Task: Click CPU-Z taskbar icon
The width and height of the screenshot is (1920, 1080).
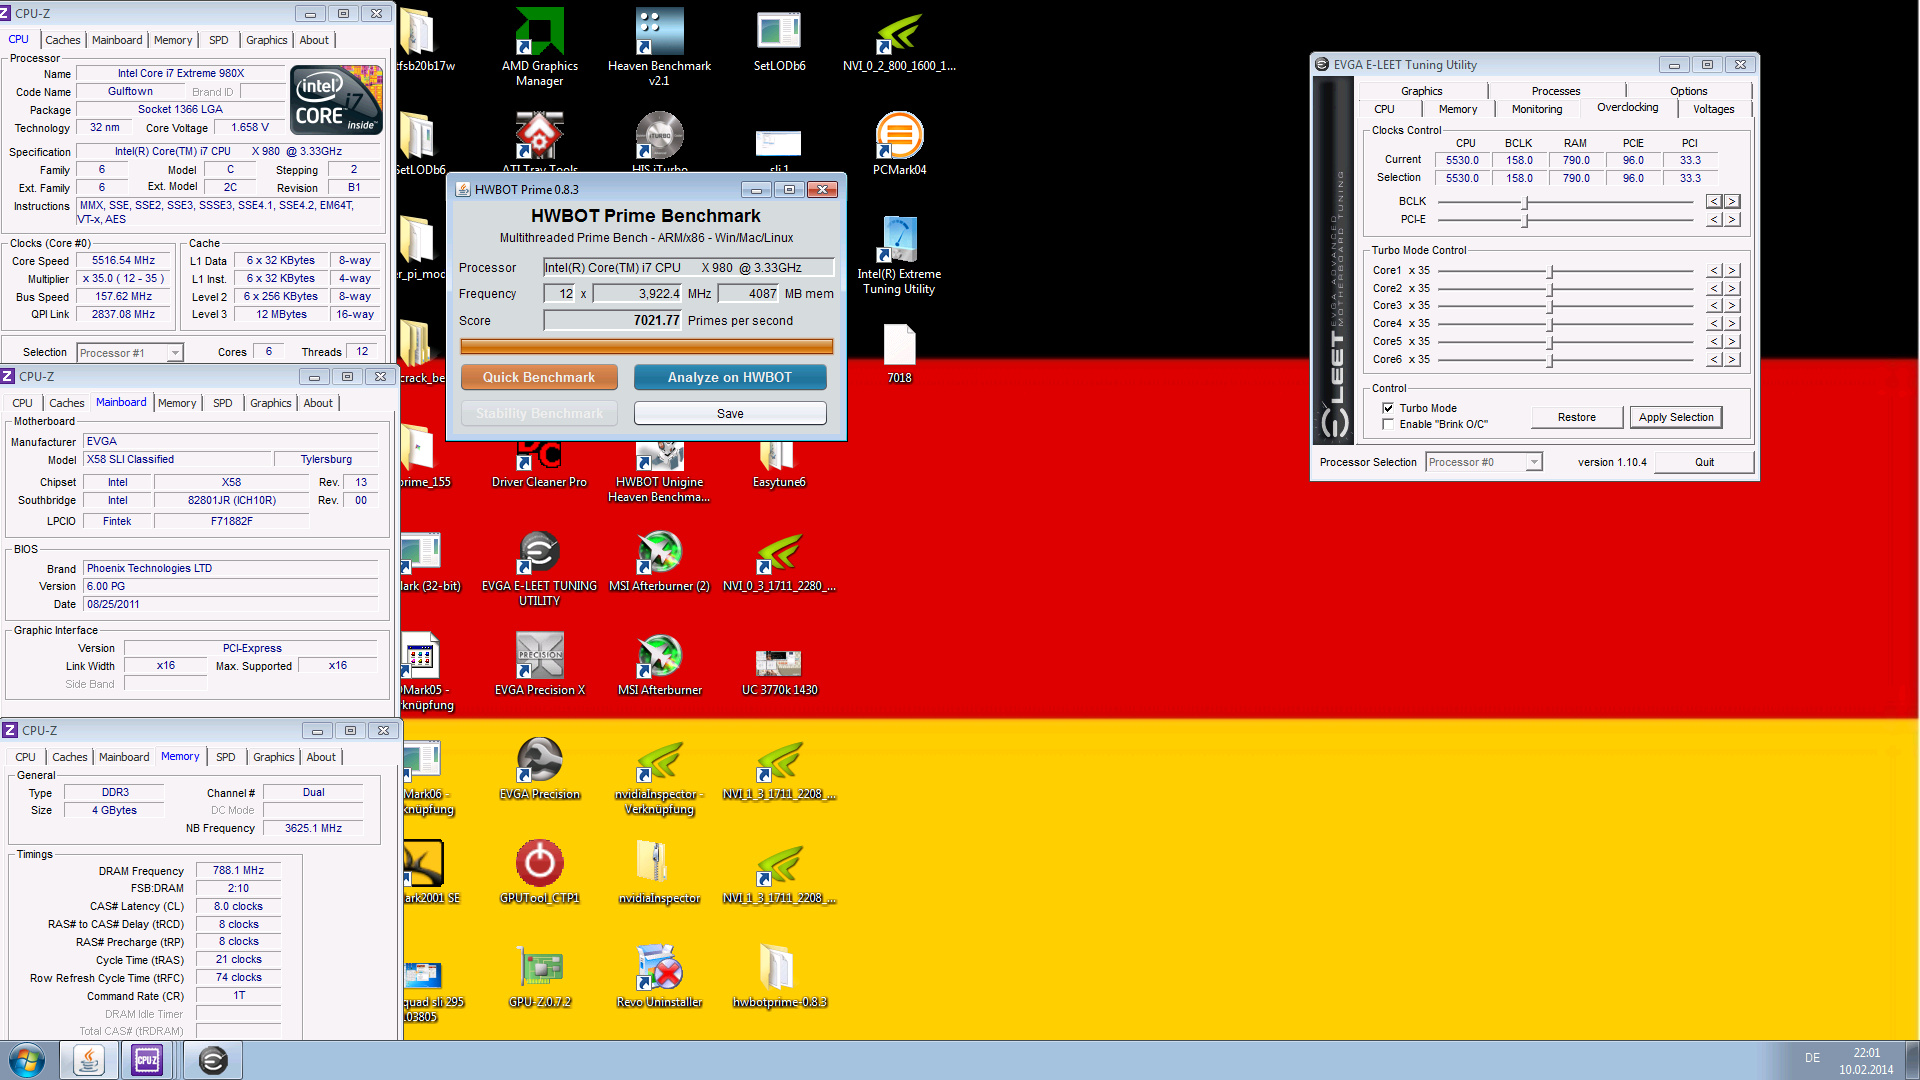Action: 147,1060
